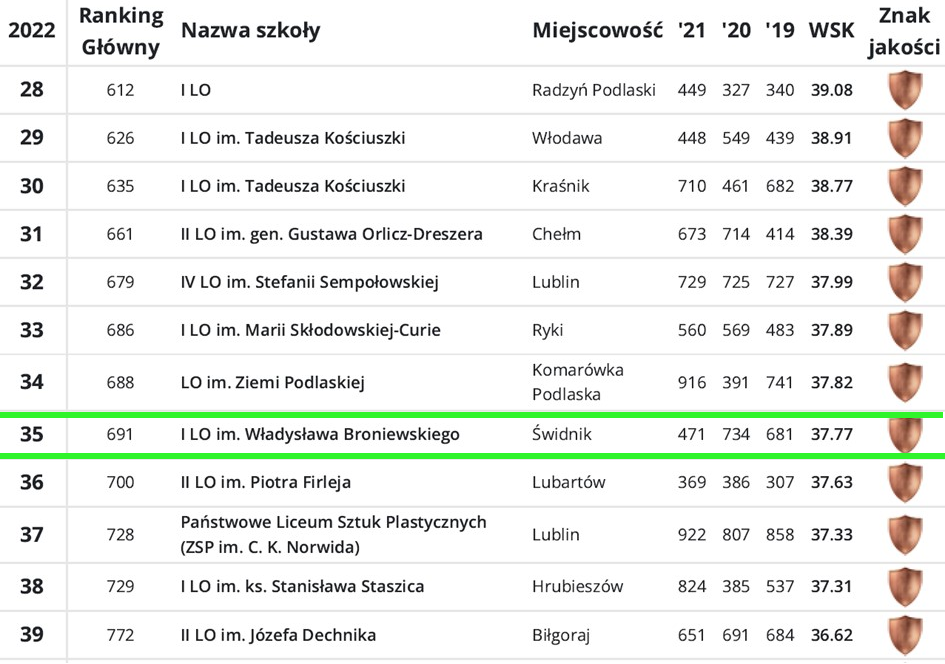Click bronze shield badge for I LO Radzyń Podlaski
The width and height of the screenshot is (945, 664).
pyautogui.click(x=905, y=90)
